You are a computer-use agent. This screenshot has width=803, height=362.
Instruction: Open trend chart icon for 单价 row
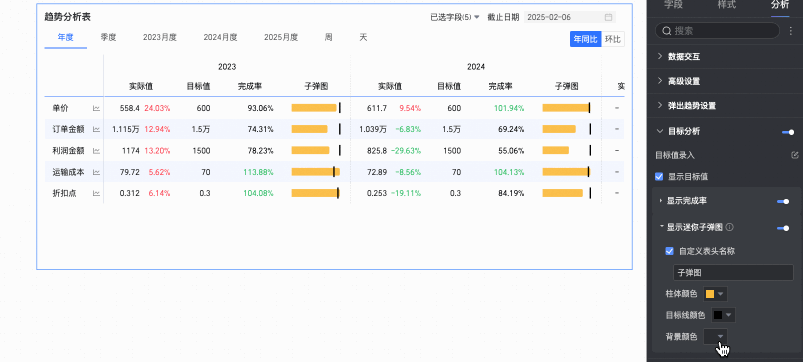click(x=96, y=109)
